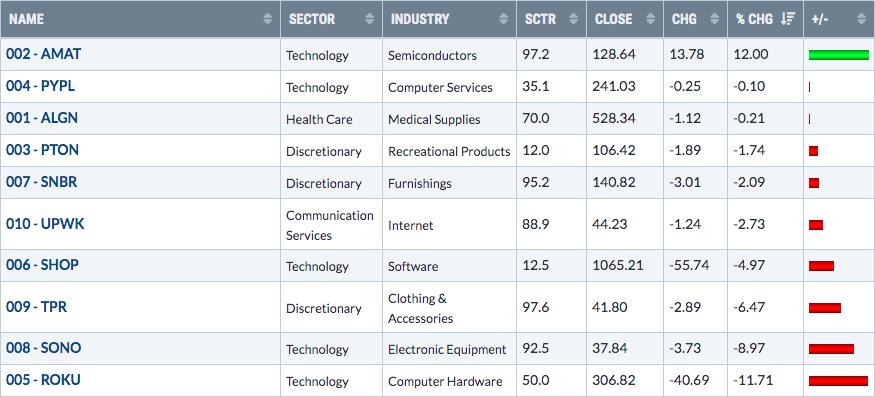875x397 pixels.
Task: Click SECTOR column sort arrows icon
Action: point(369,19)
